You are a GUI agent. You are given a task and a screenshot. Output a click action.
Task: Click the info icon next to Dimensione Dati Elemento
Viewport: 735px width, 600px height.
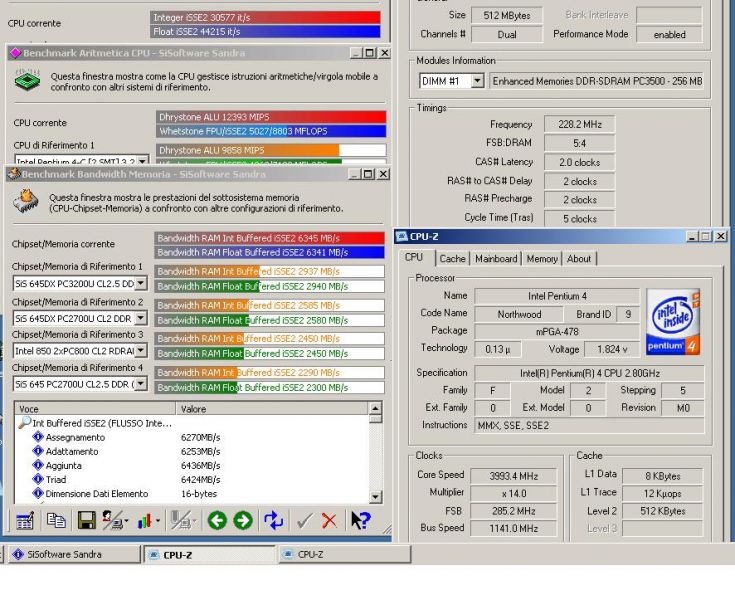pyautogui.click(x=38, y=494)
